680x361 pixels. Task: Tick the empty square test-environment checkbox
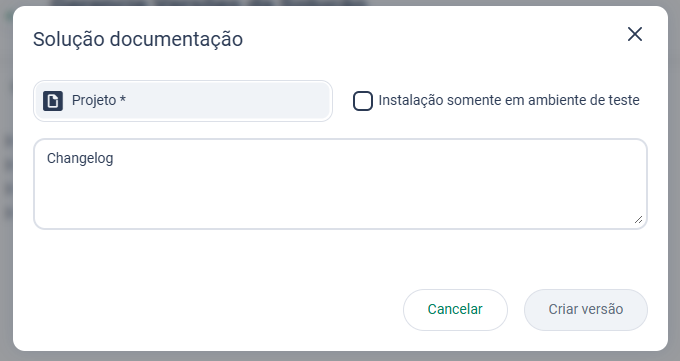(x=363, y=101)
